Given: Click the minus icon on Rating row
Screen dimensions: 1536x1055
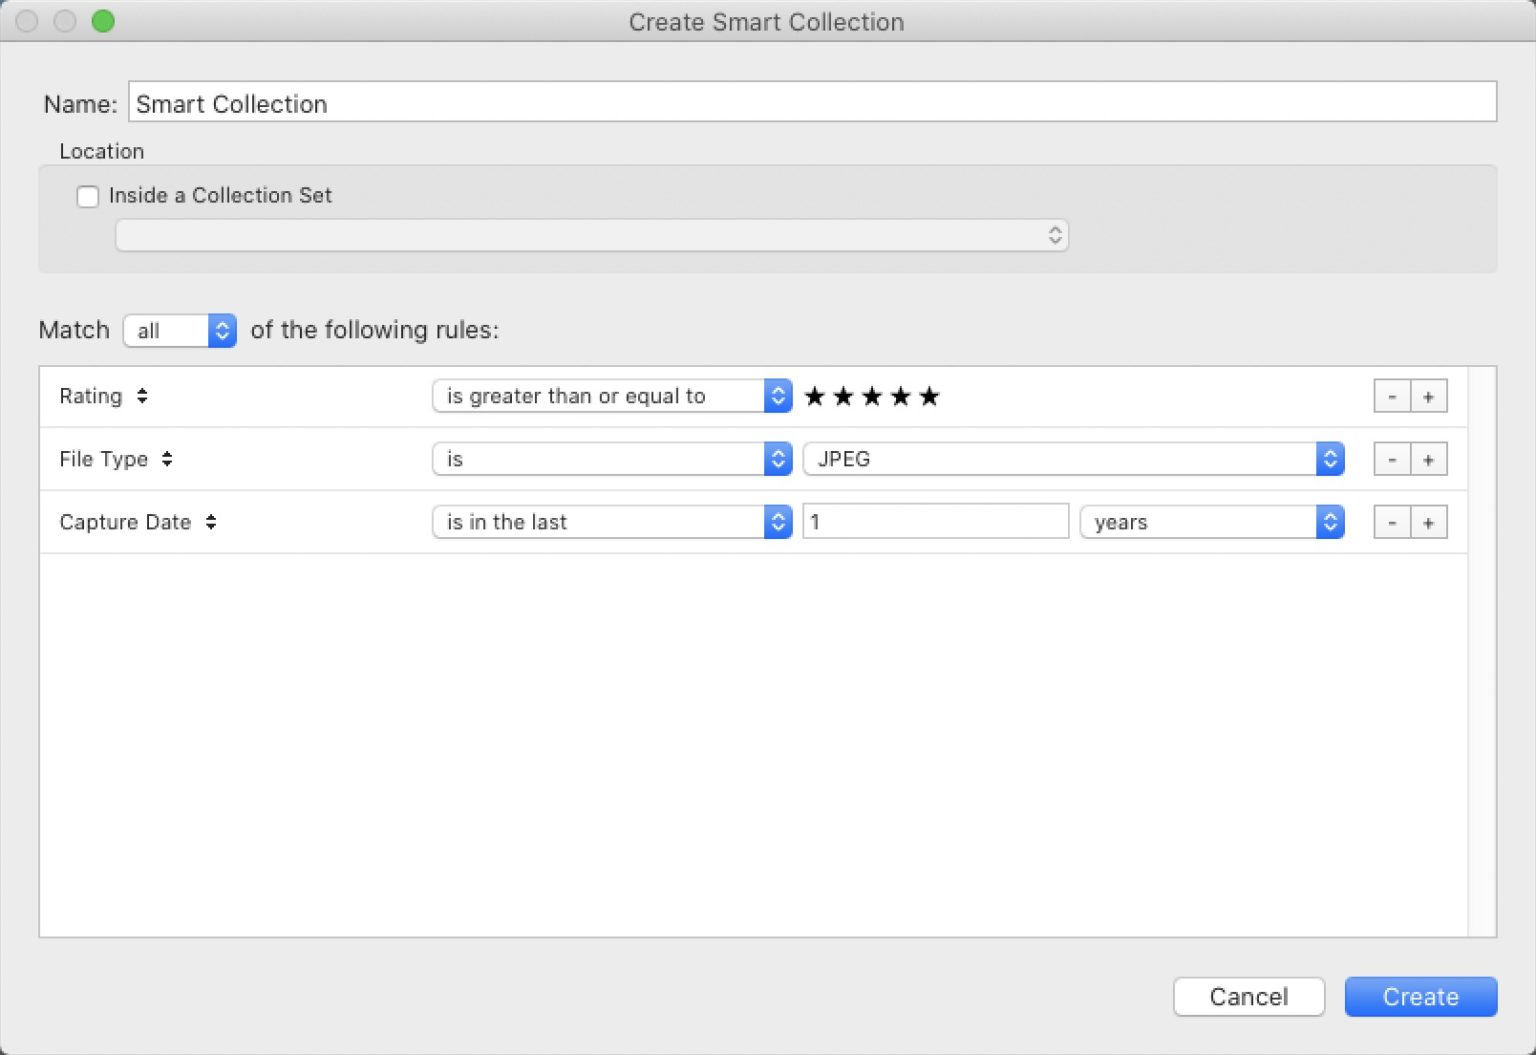Looking at the screenshot, I should pos(1391,396).
